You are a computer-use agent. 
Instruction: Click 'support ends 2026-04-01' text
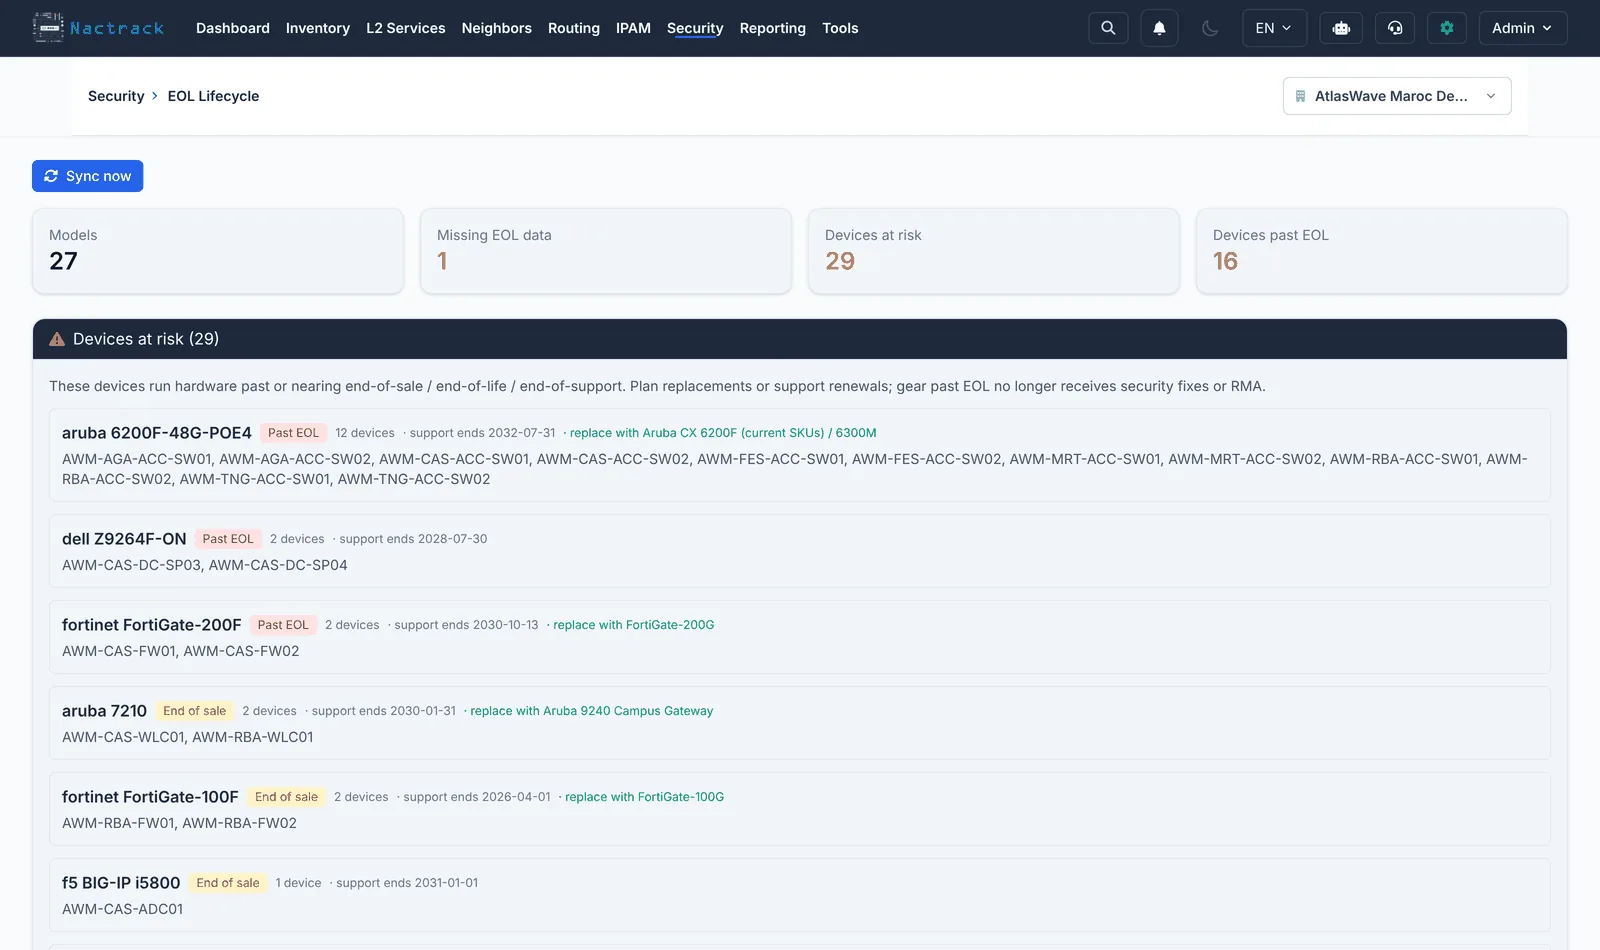477,797
